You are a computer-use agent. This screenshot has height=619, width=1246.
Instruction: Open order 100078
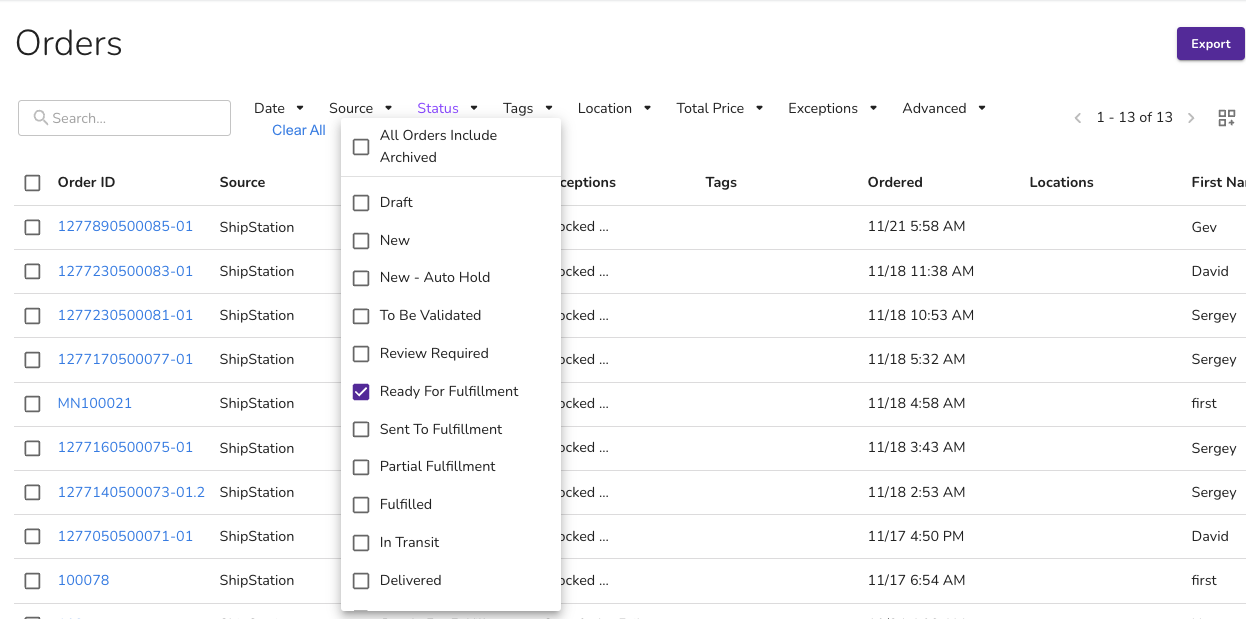(x=84, y=580)
